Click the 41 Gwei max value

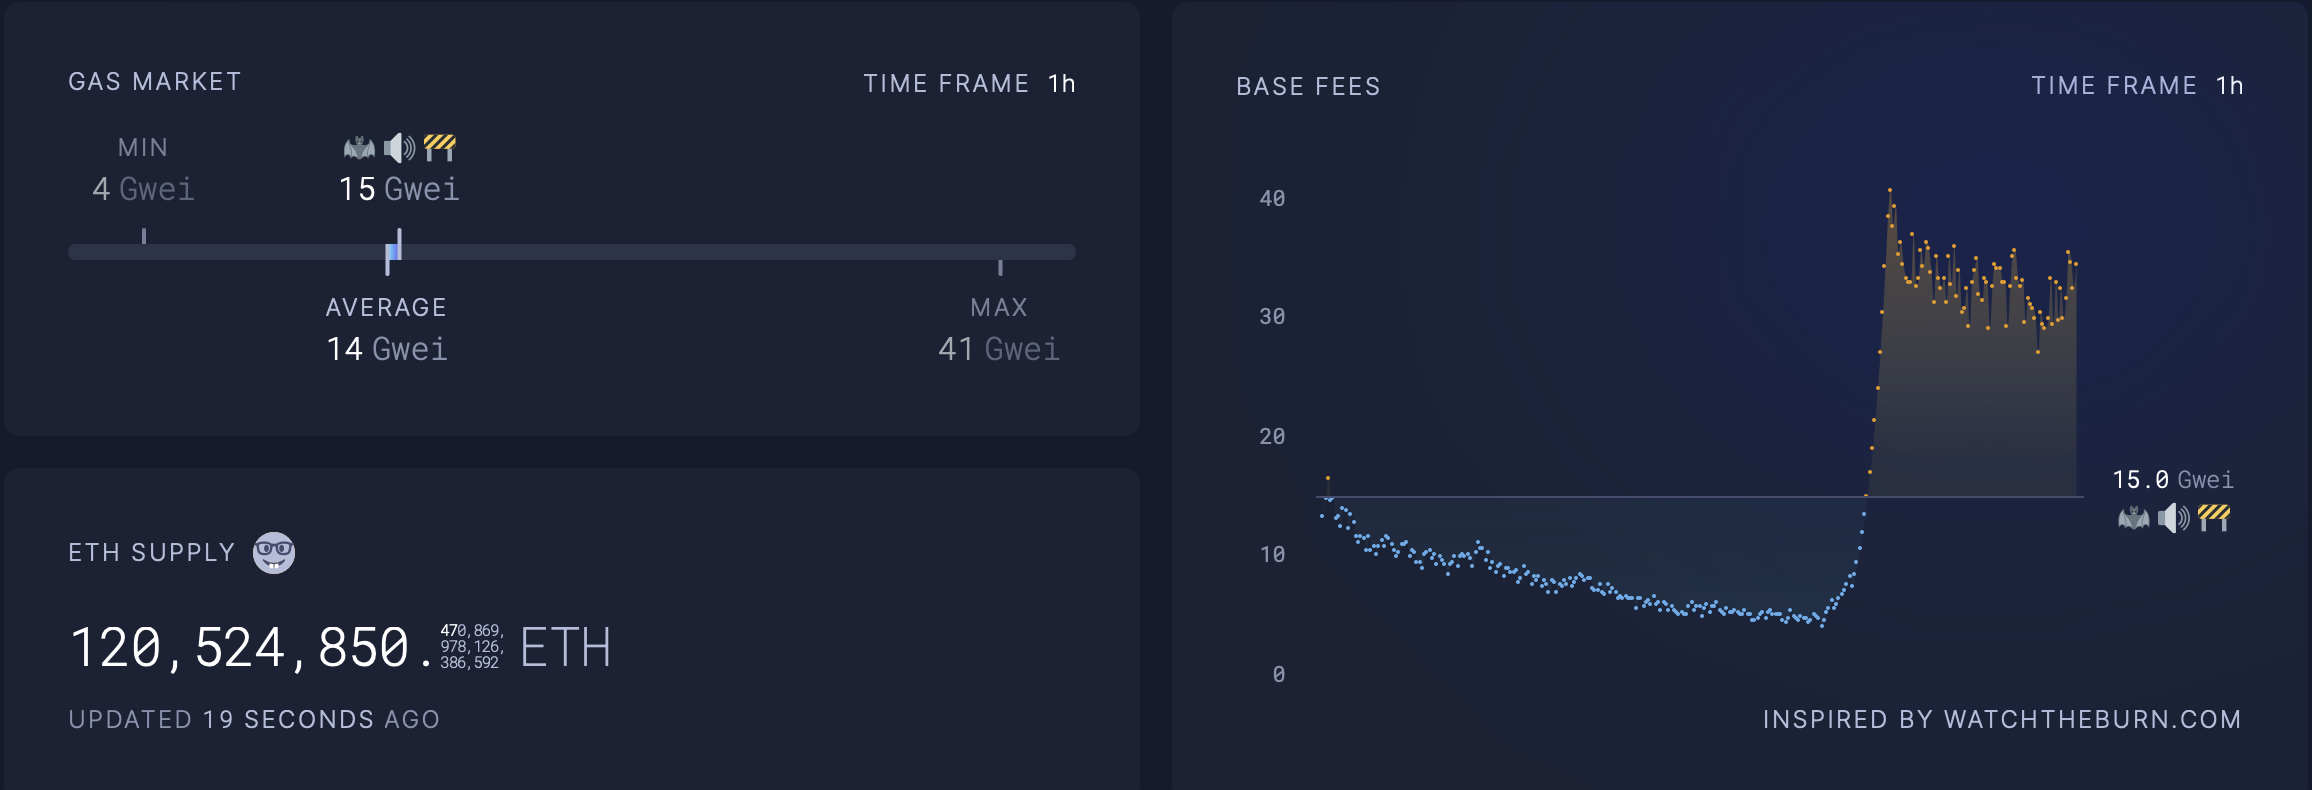tap(999, 349)
